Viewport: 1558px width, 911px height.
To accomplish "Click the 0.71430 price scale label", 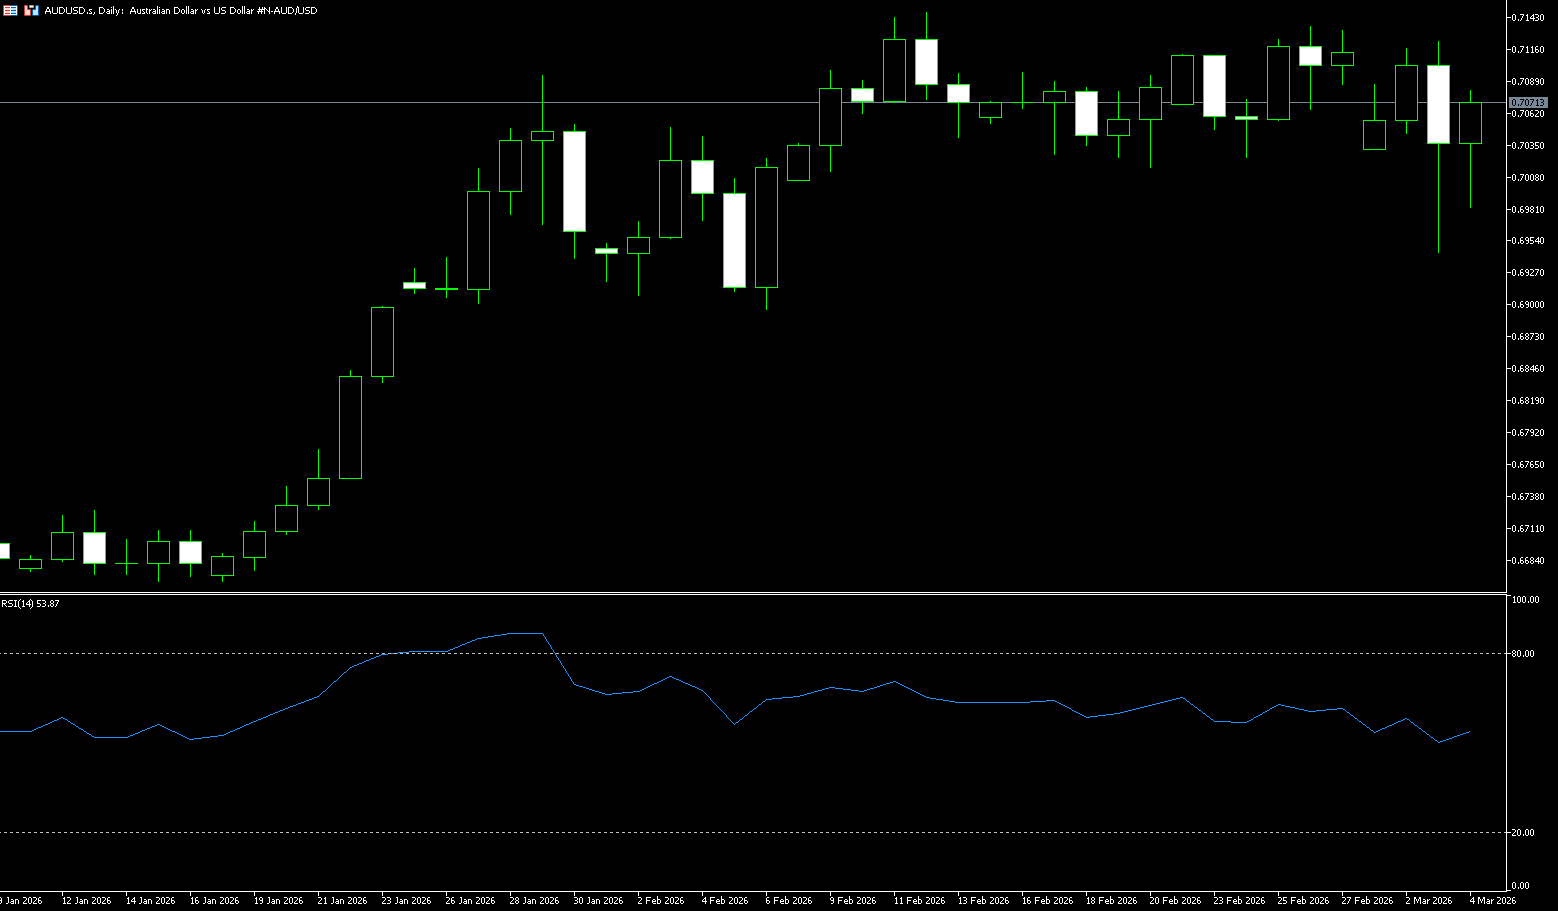I will pyautogui.click(x=1530, y=18).
